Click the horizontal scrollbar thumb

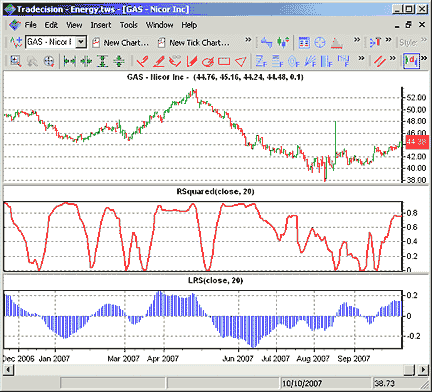click(409, 369)
